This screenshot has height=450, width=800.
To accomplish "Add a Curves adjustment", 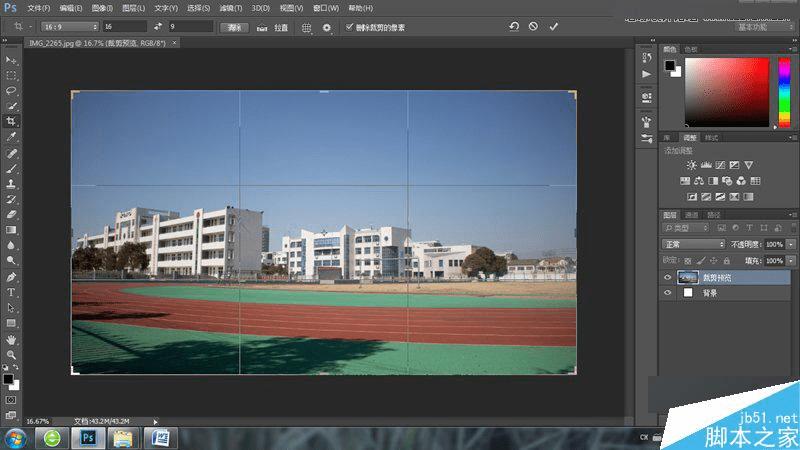I will coord(720,165).
